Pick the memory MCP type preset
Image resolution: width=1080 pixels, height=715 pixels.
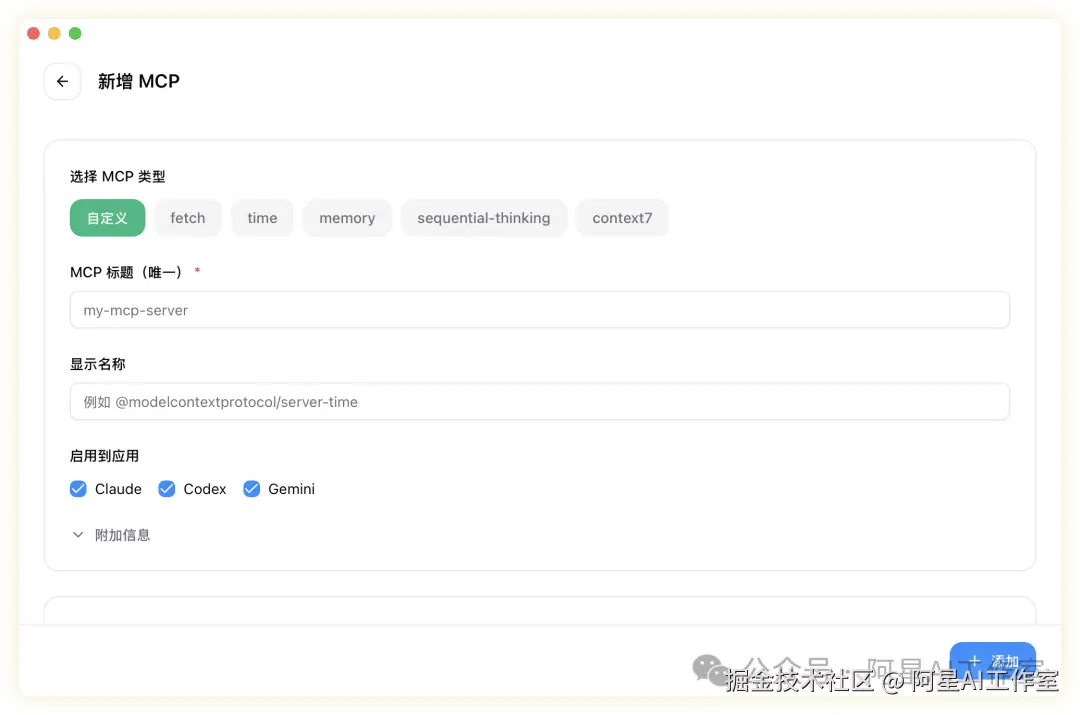point(347,218)
